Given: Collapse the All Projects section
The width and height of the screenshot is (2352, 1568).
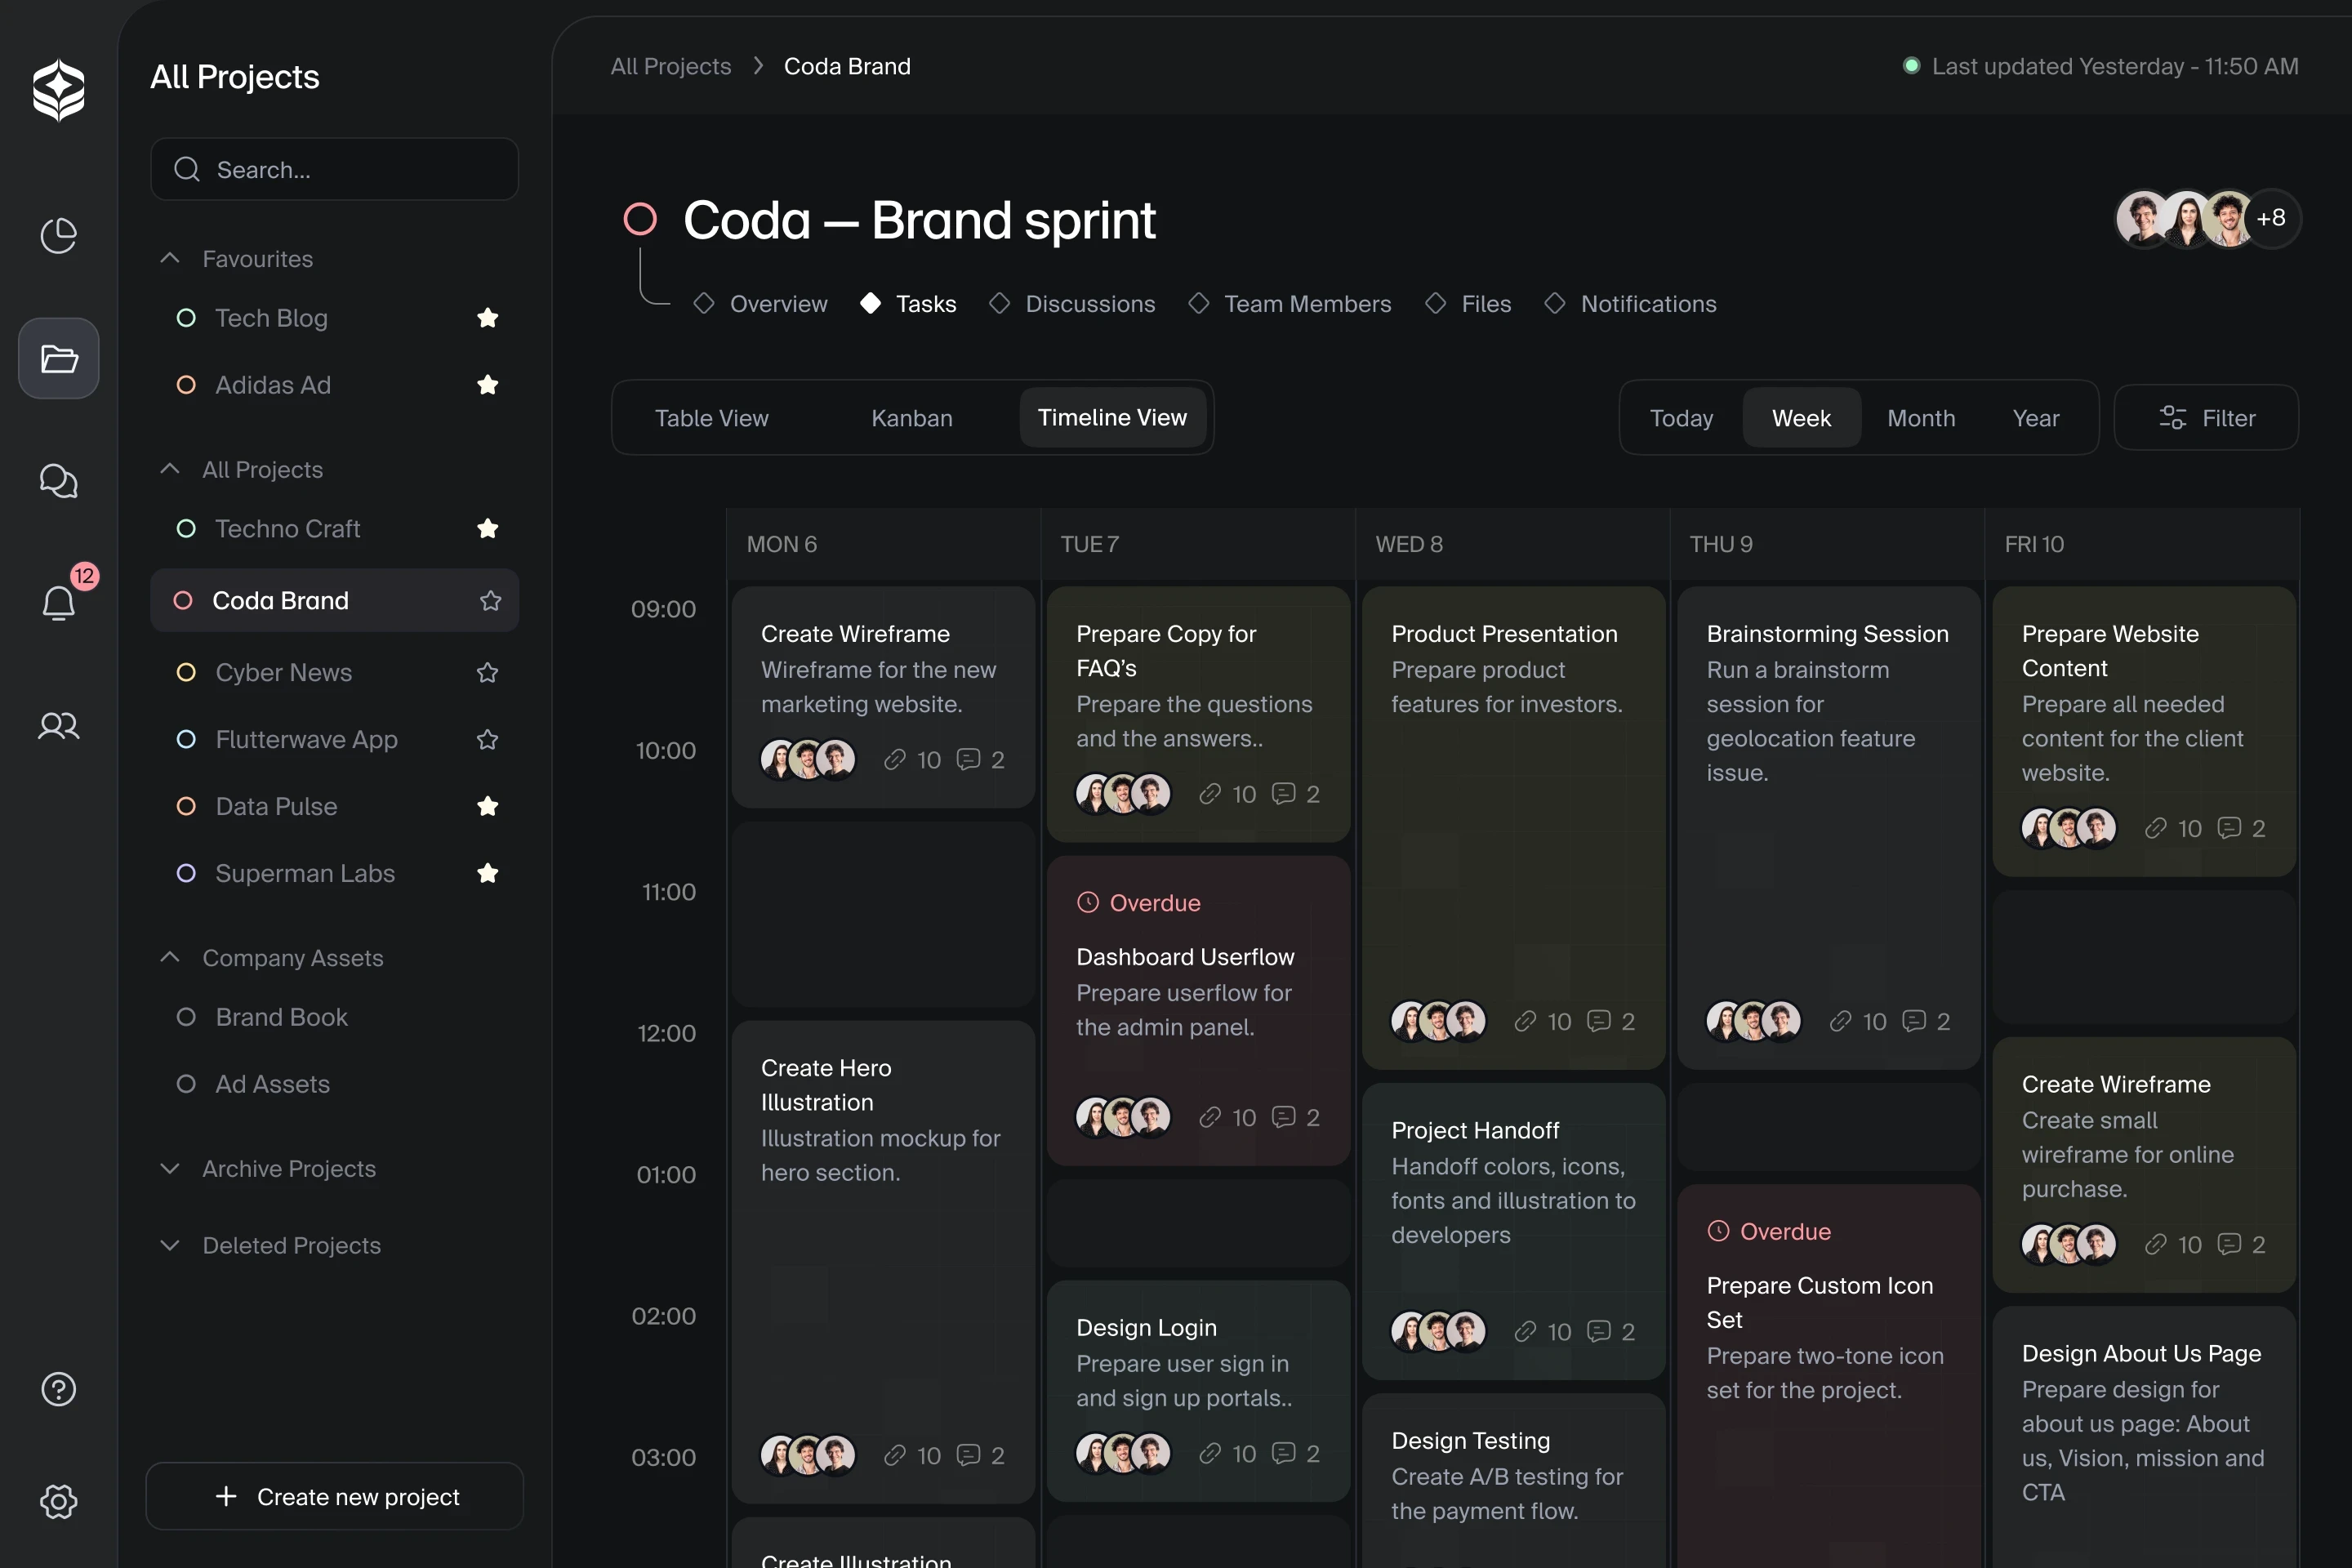Looking at the screenshot, I should 170,469.
